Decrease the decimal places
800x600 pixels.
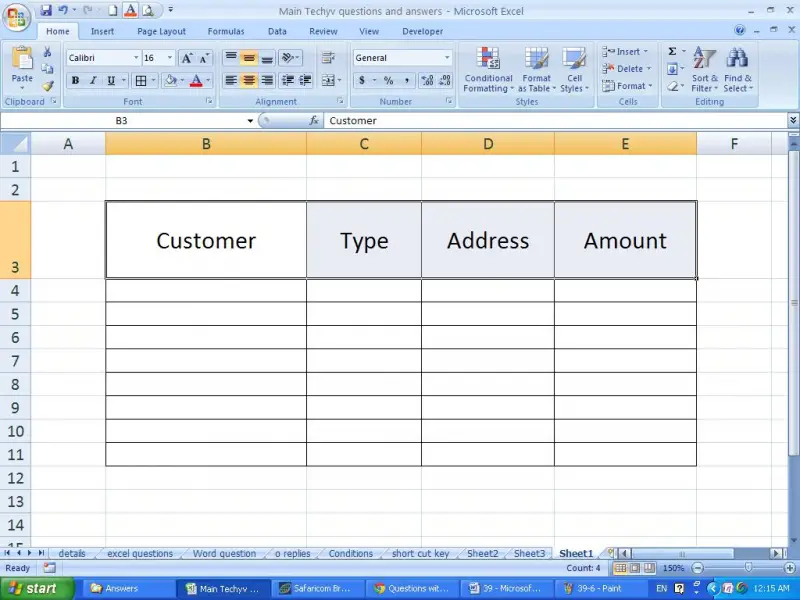[x=445, y=81]
